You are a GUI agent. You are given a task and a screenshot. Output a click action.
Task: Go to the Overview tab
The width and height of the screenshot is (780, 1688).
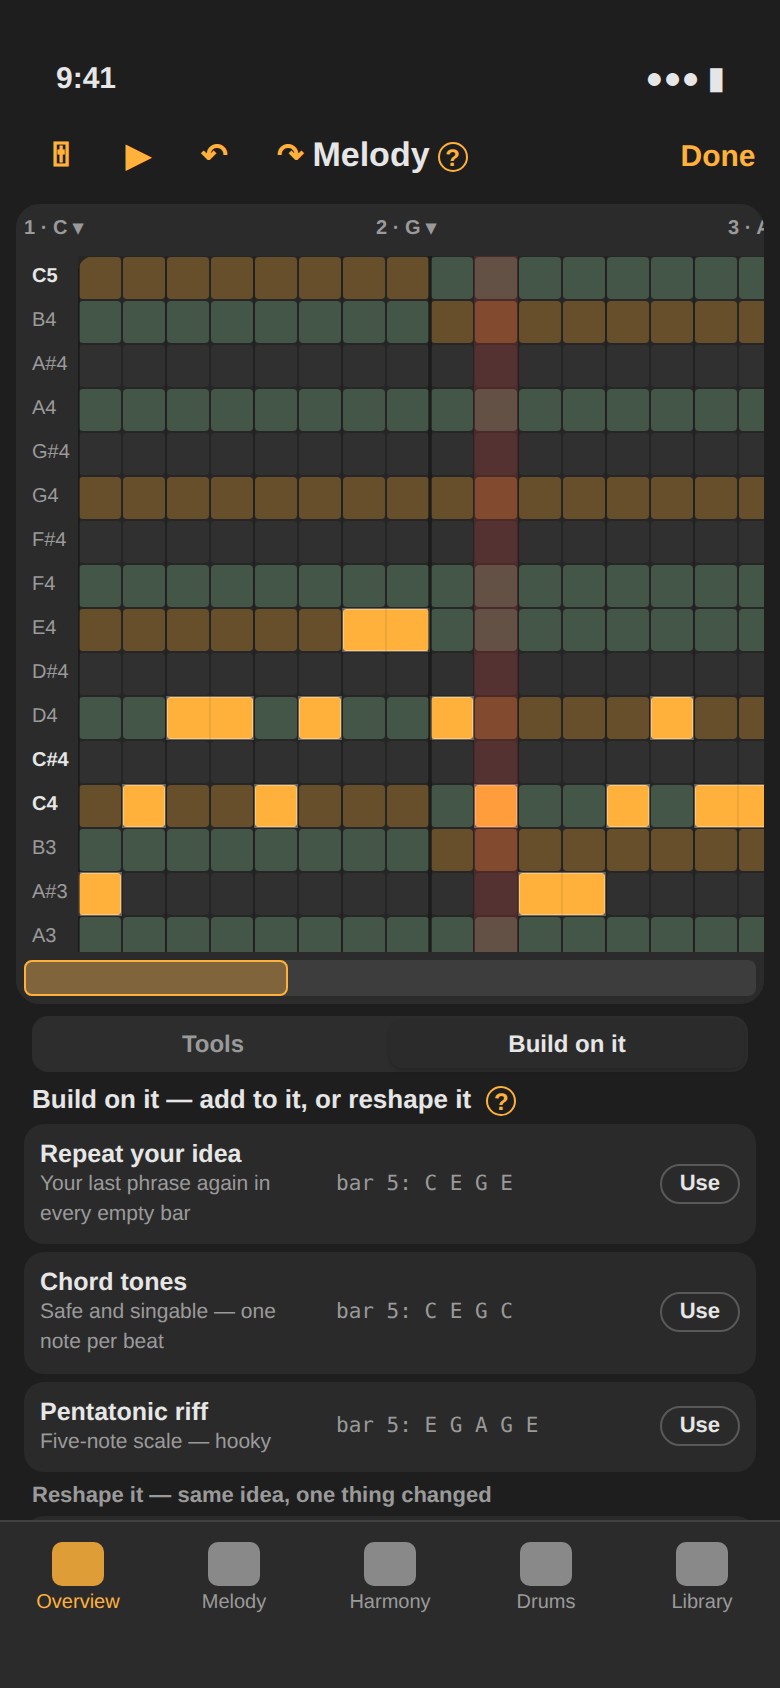78,1577
